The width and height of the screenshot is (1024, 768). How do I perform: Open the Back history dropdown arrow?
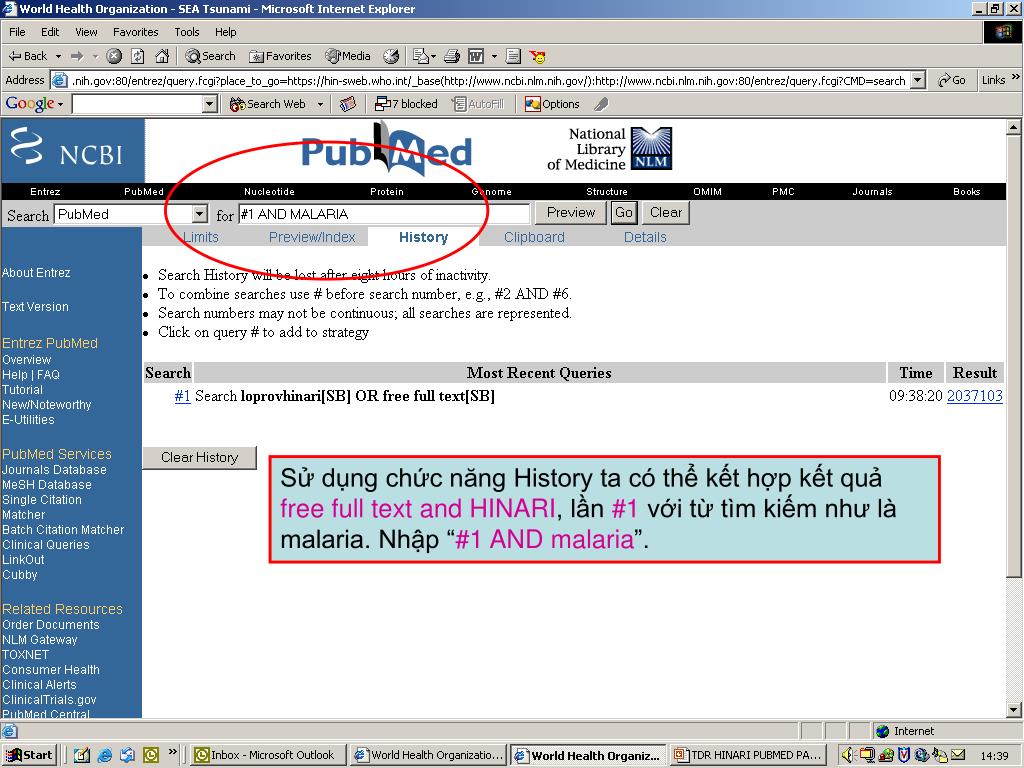click(58, 56)
